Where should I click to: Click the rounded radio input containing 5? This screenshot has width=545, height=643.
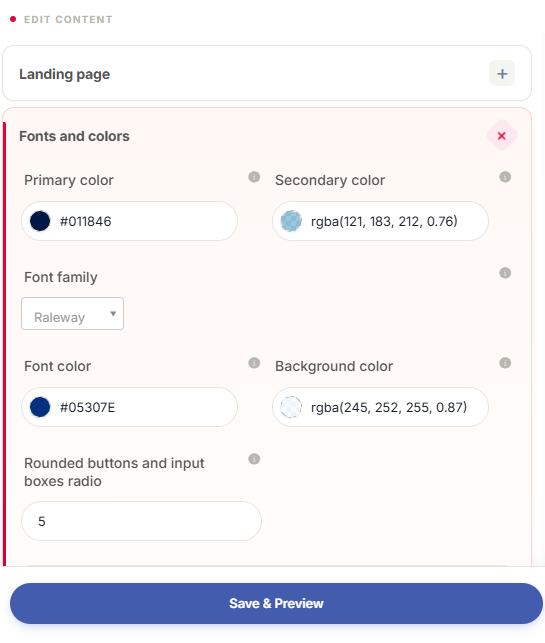[141, 521]
